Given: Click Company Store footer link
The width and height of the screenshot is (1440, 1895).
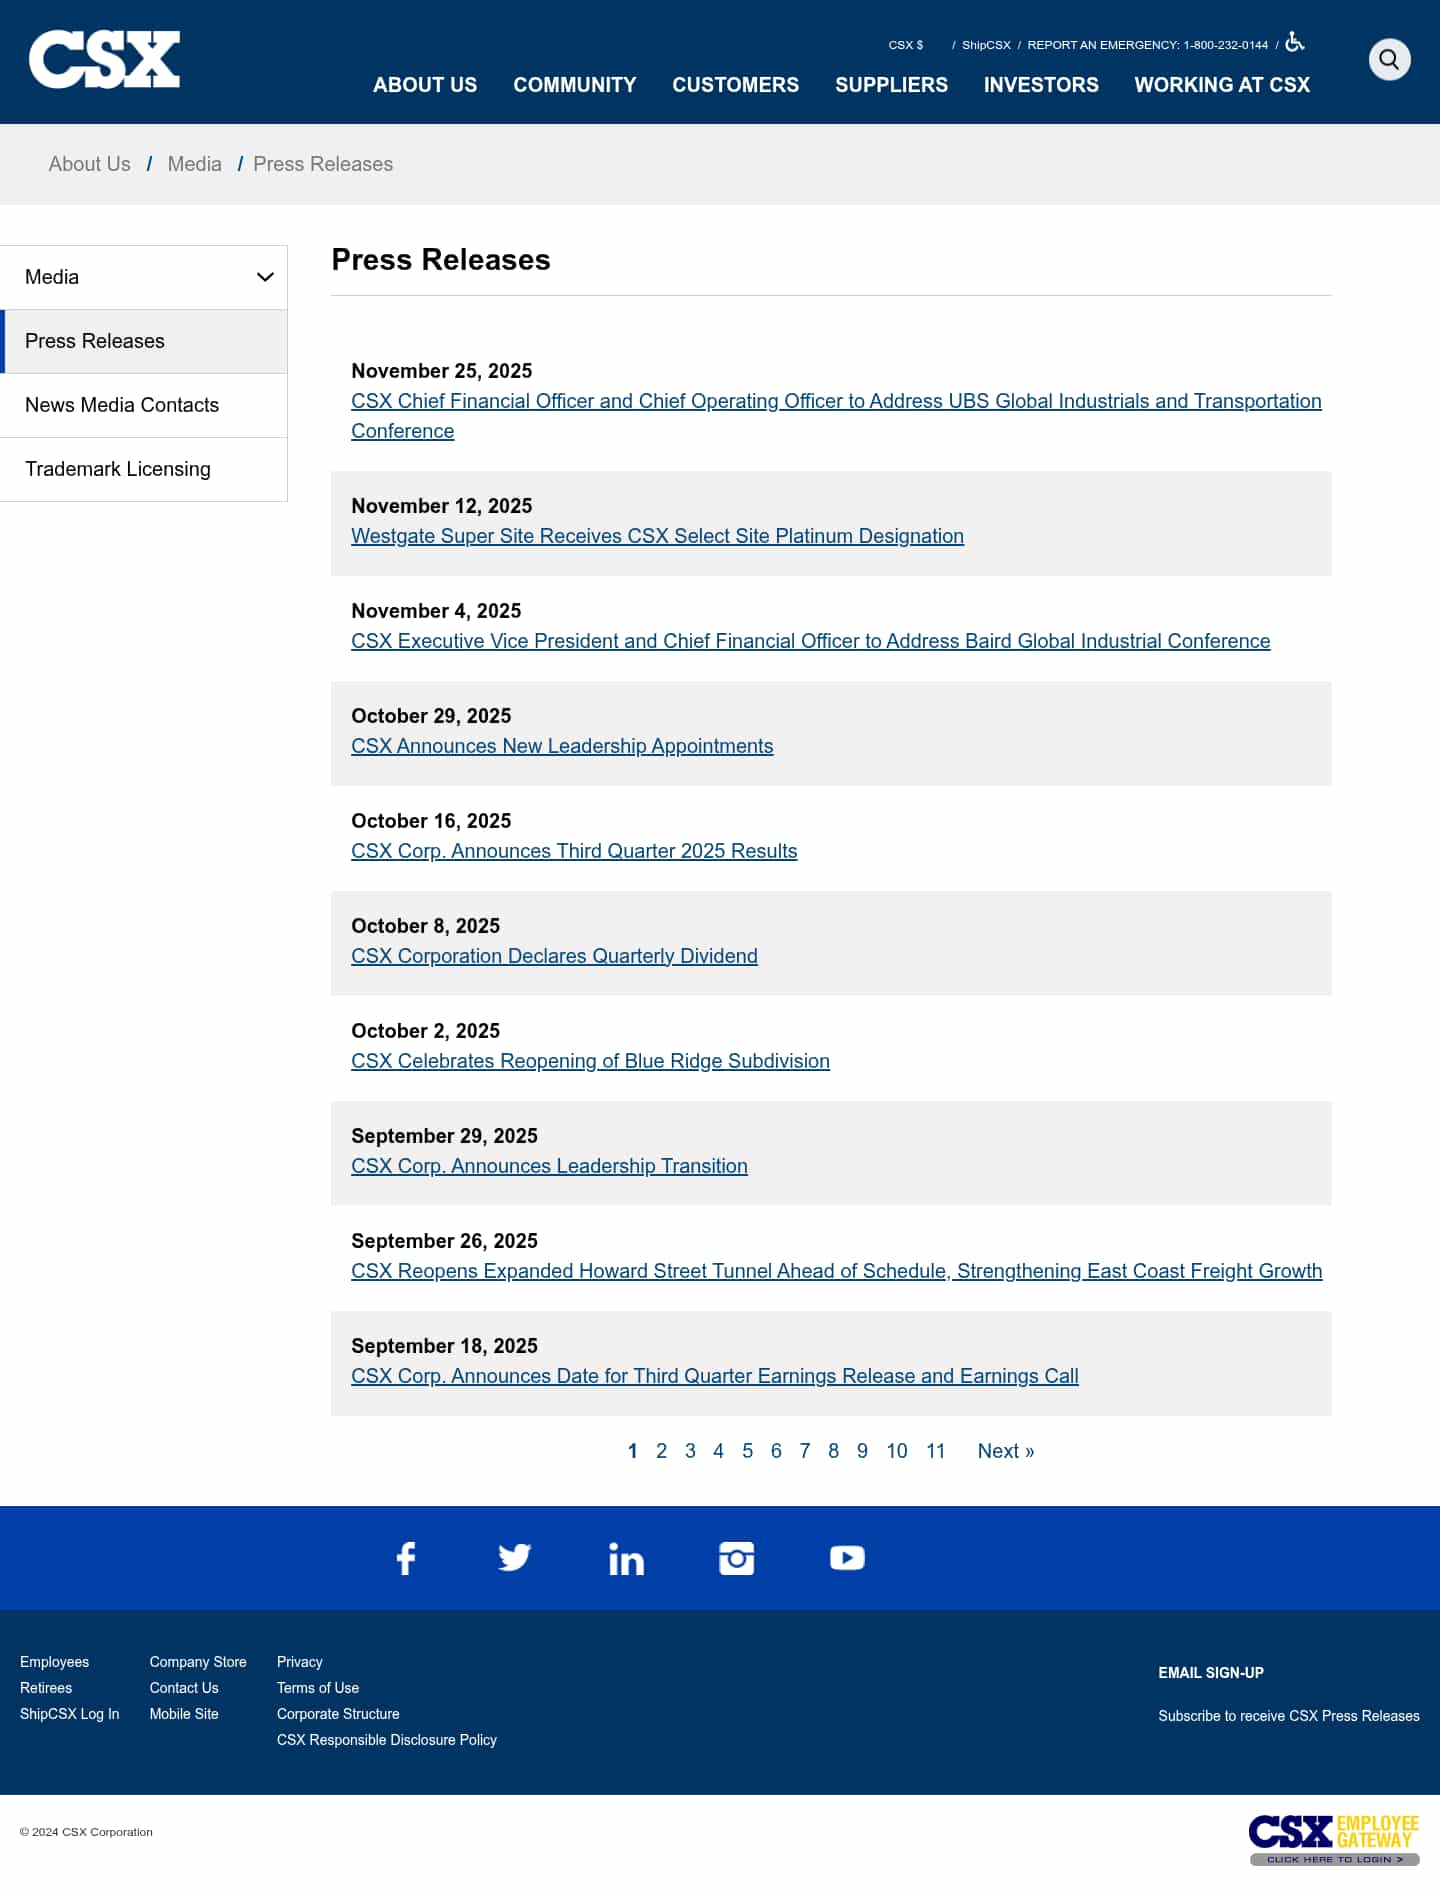Looking at the screenshot, I should (198, 1662).
